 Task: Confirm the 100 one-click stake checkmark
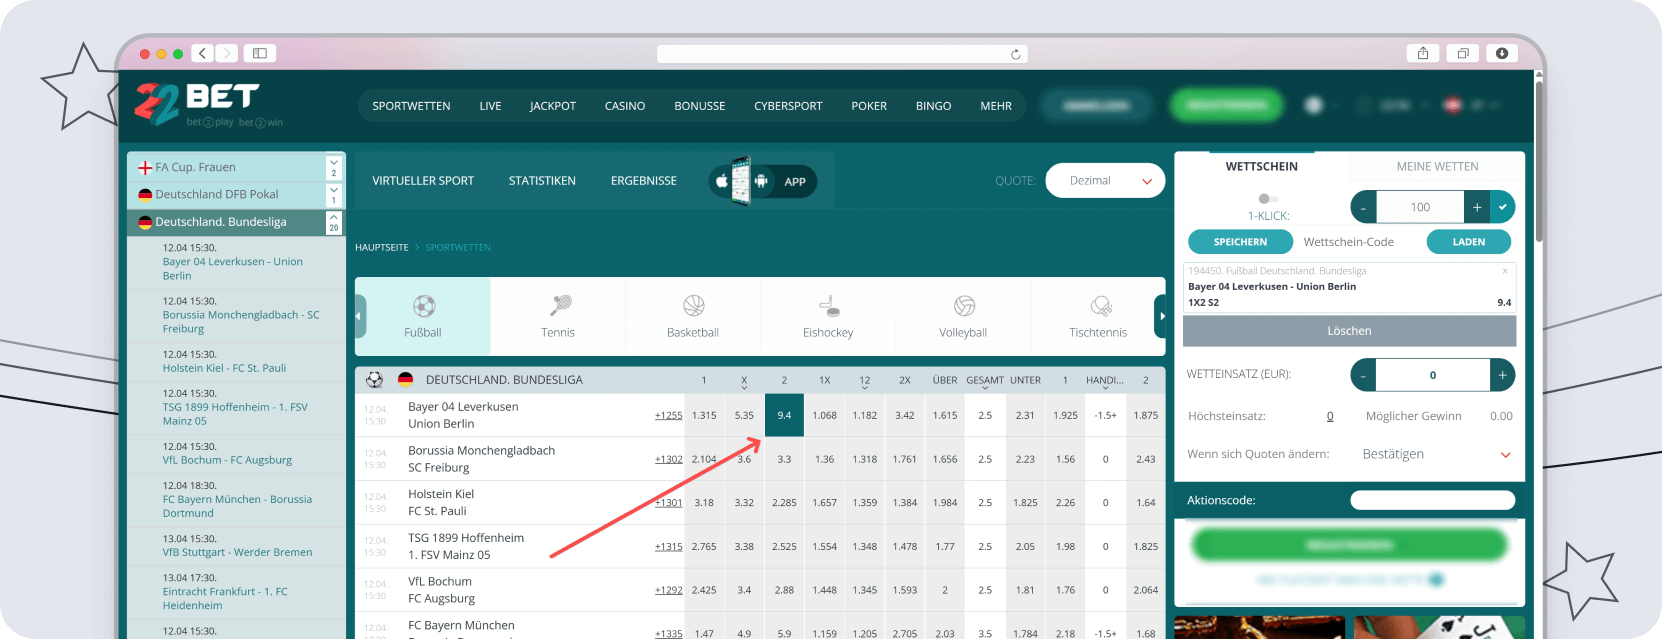(x=1502, y=207)
